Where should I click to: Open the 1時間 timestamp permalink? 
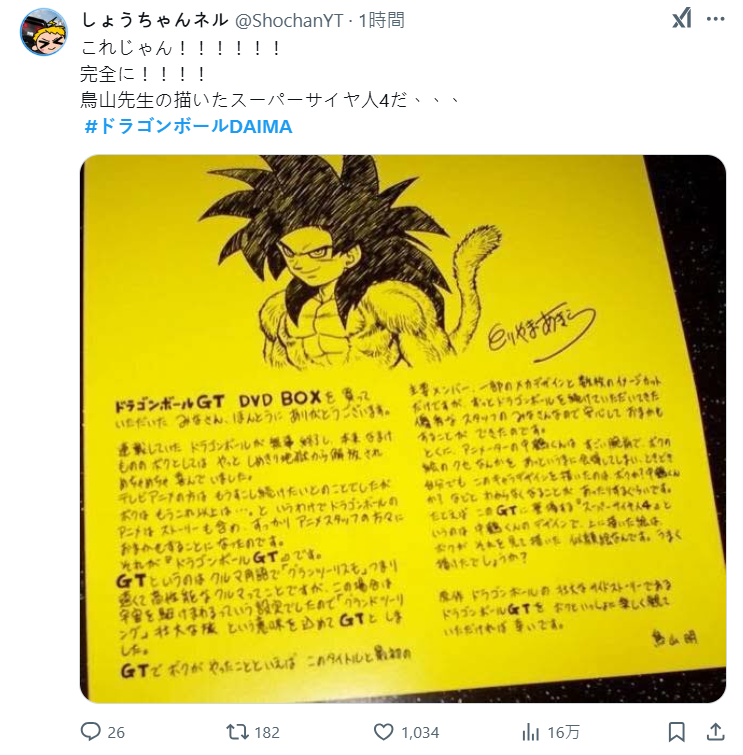(381, 20)
